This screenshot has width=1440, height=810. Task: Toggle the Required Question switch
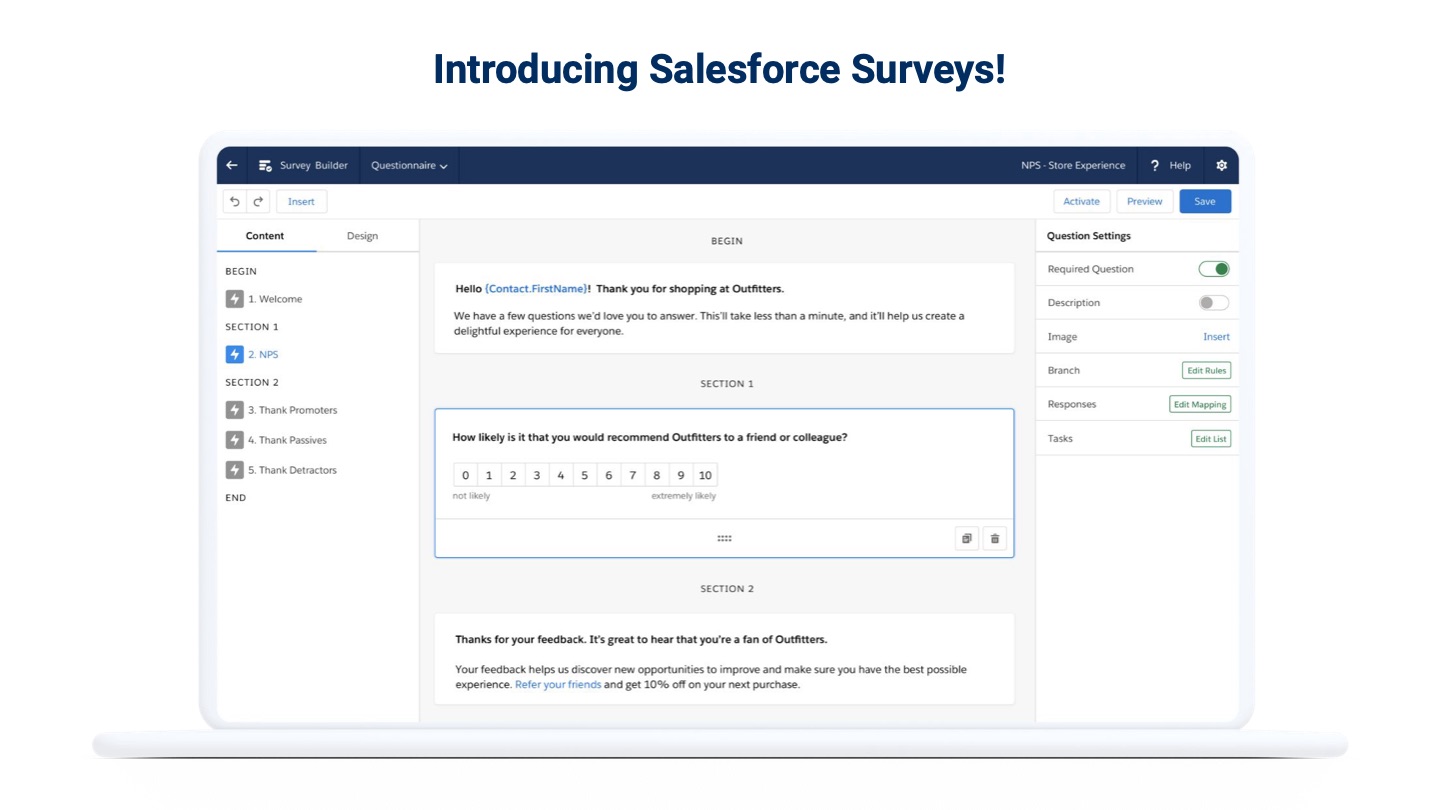click(x=1214, y=269)
